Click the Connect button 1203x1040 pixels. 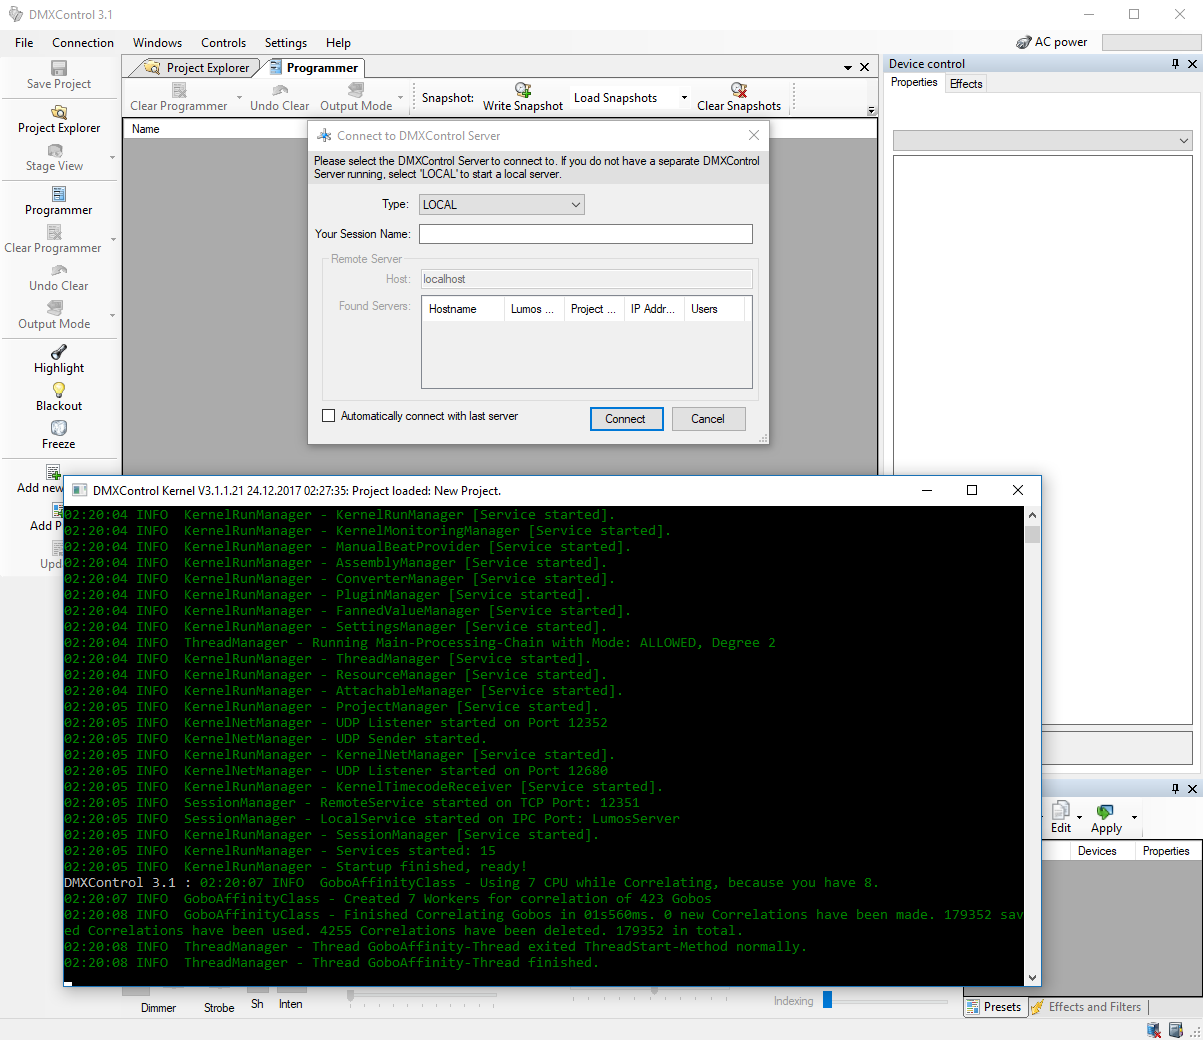[626, 419]
